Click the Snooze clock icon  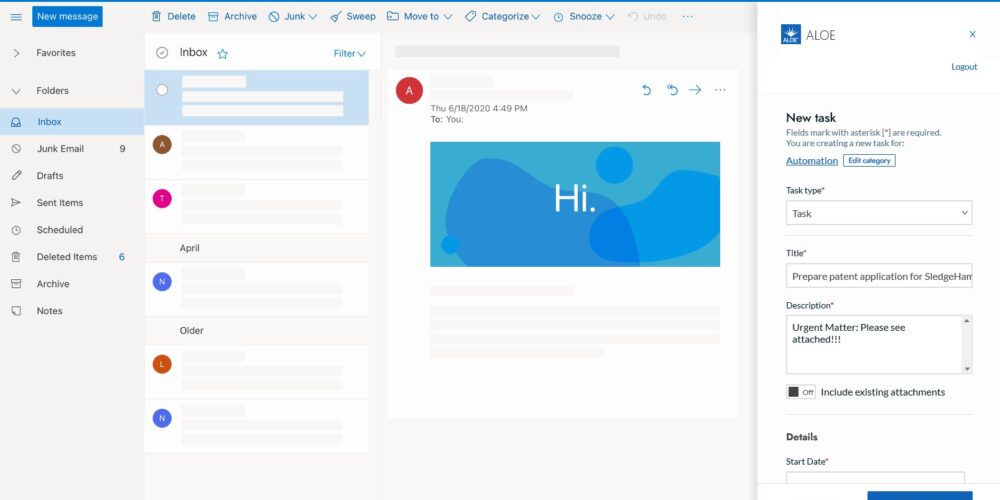pyautogui.click(x=558, y=17)
